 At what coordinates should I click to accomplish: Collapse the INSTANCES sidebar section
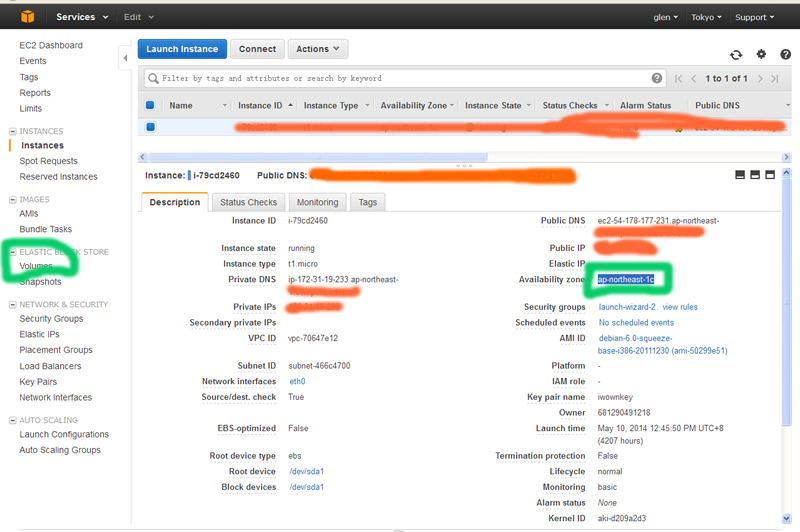coord(13,131)
